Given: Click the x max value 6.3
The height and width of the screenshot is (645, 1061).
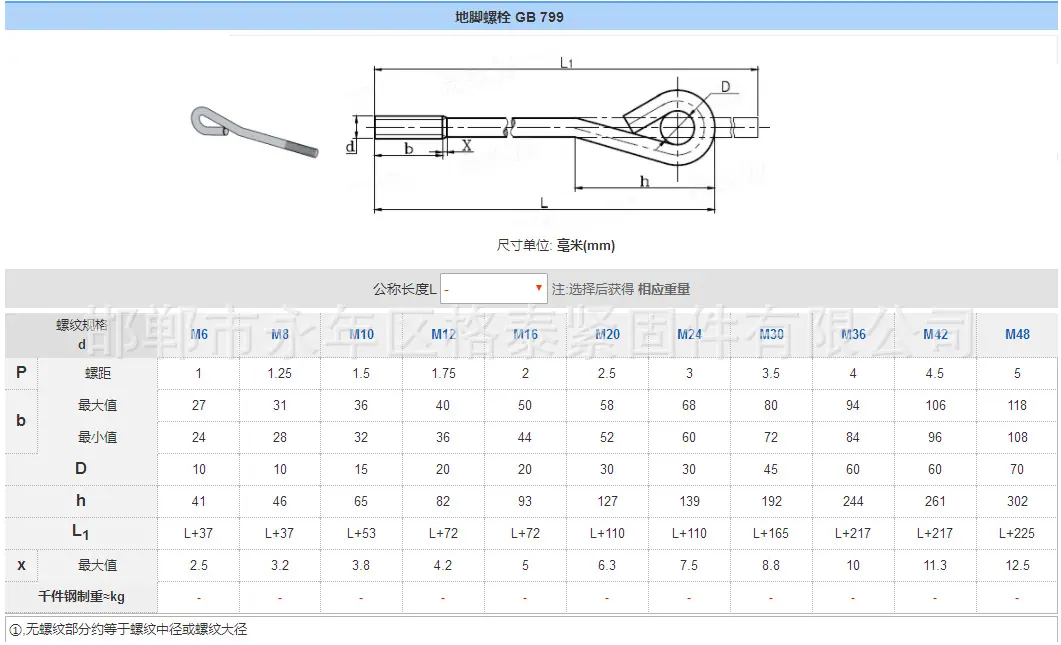Looking at the screenshot, I should pos(607,565).
